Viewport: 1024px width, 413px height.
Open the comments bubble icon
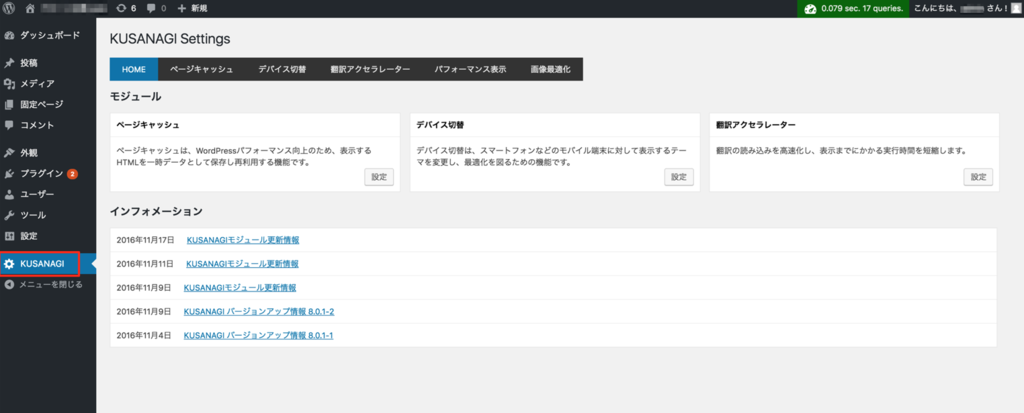151,8
